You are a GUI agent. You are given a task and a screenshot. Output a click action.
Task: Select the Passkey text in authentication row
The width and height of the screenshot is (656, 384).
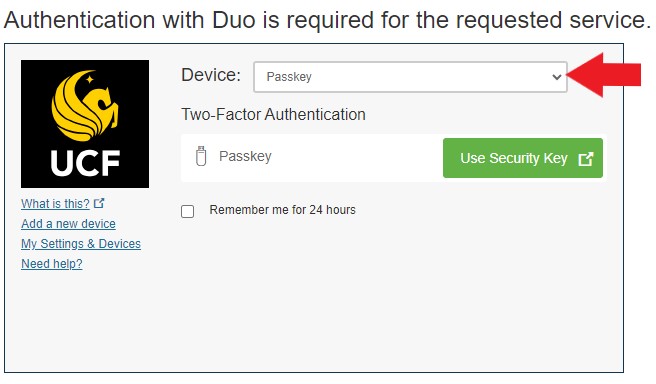(245, 156)
